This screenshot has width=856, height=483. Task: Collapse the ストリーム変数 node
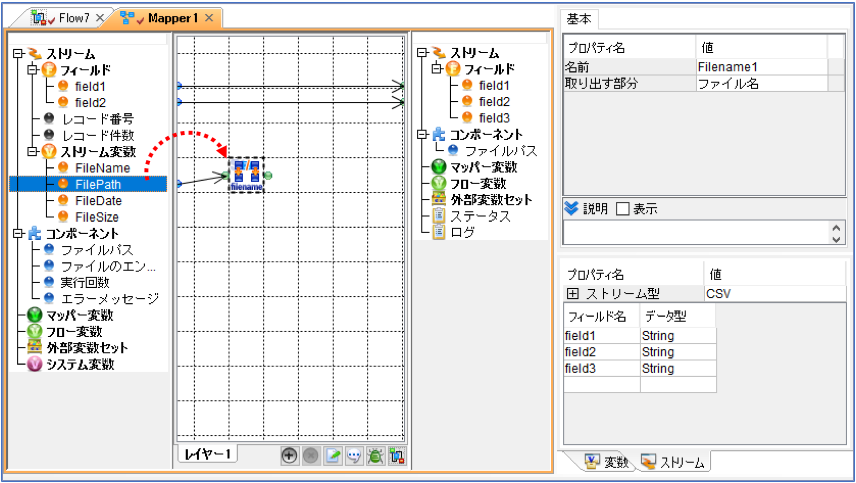click(33, 152)
